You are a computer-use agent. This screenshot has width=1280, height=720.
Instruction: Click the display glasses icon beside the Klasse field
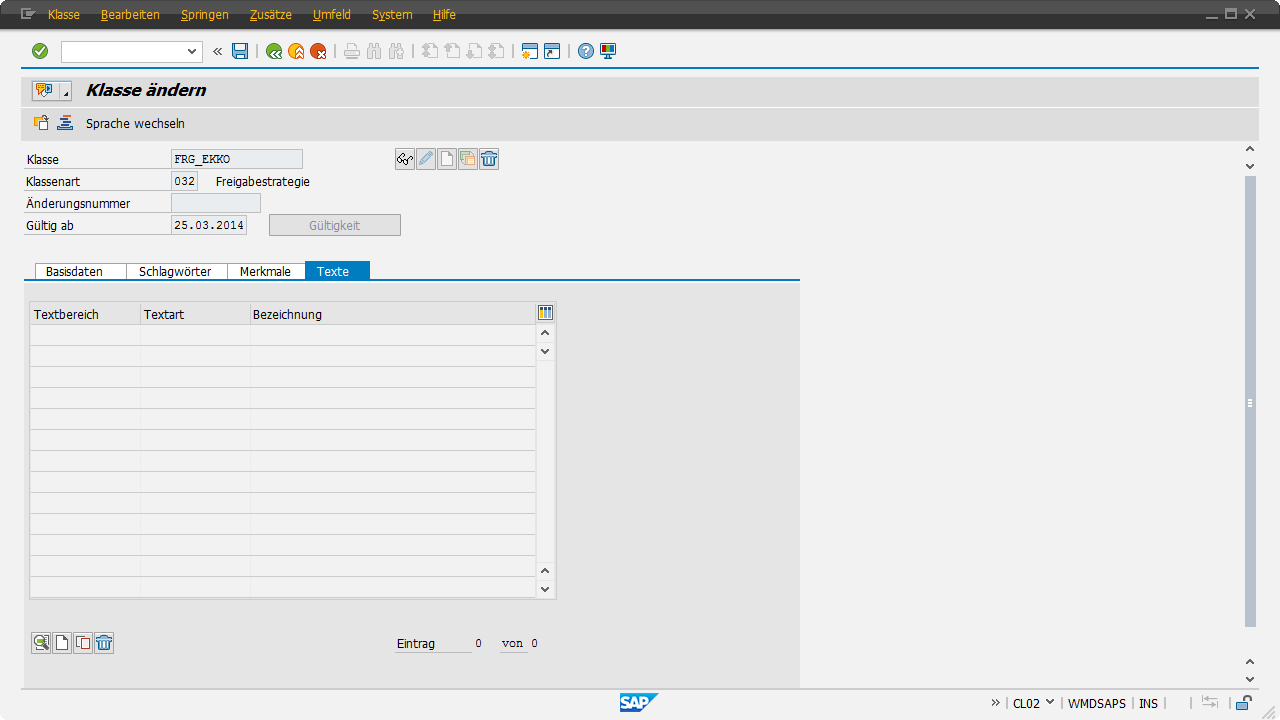pyautogui.click(x=405, y=159)
